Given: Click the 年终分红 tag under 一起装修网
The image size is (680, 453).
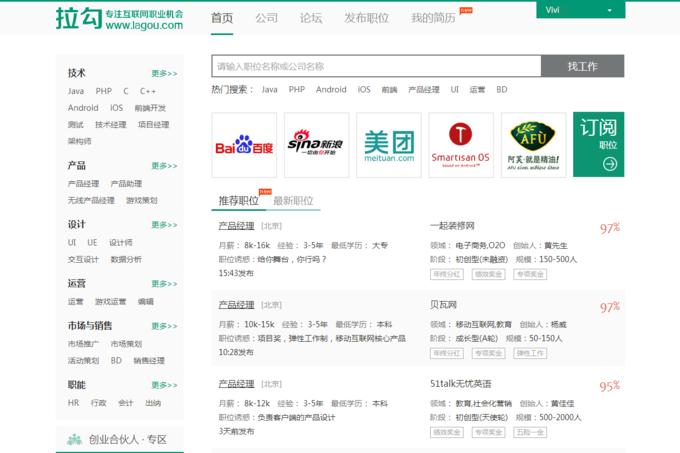Looking at the screenshot, I should [x=447, y=274].
